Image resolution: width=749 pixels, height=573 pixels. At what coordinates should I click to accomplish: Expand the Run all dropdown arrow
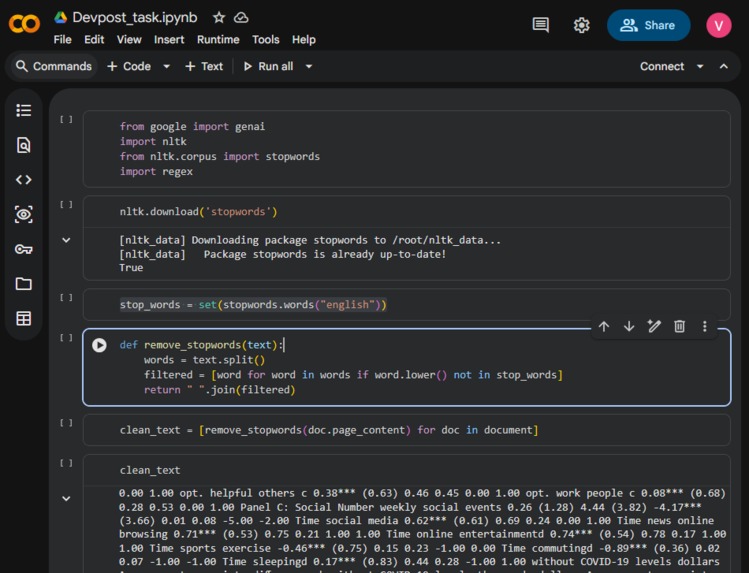pos(309,66)
